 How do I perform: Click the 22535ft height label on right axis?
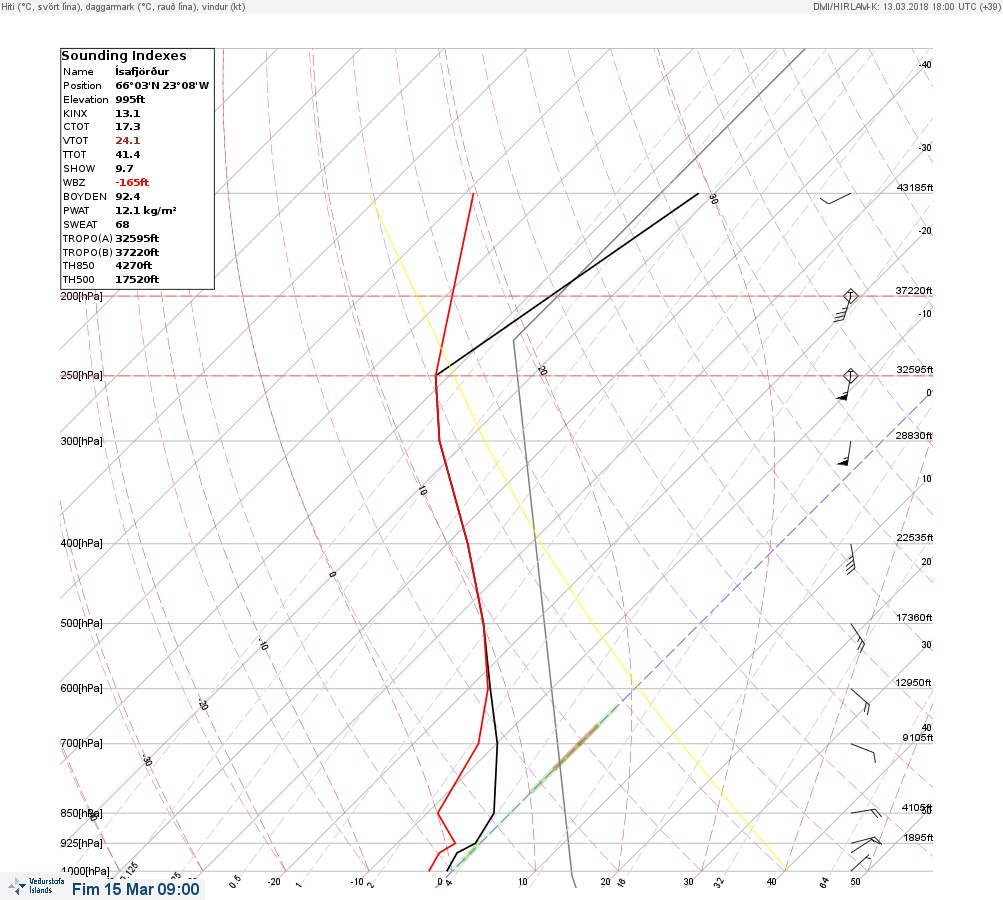click(x=915, y=537)
